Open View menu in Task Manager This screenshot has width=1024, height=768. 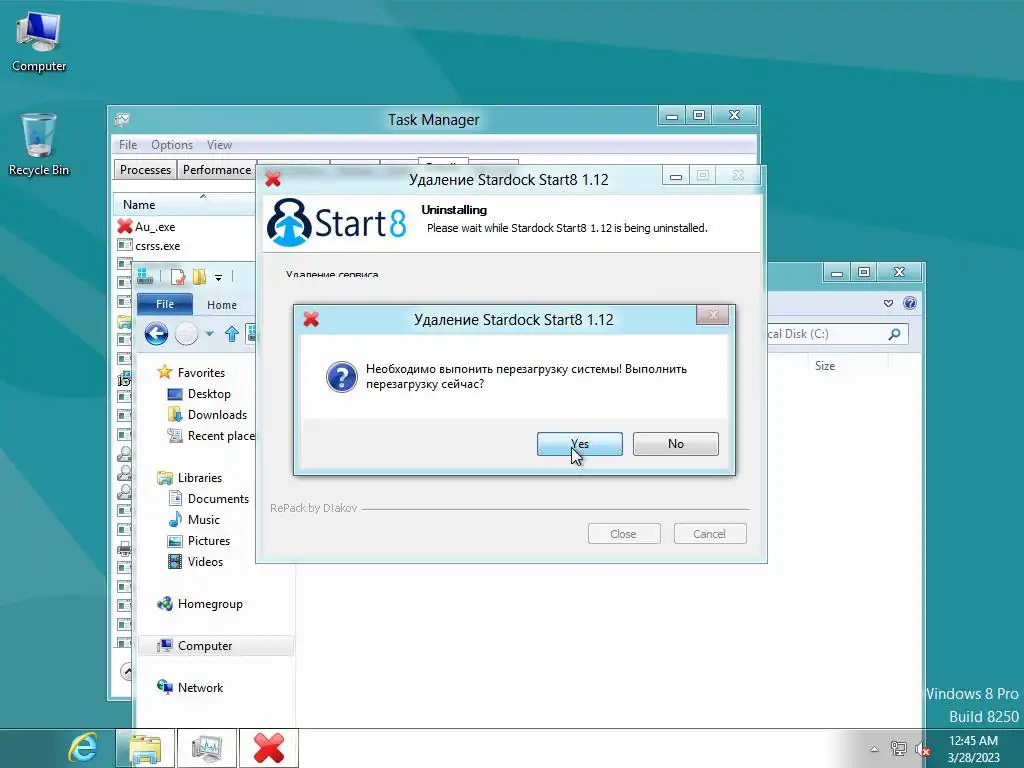(x=219, y=145)
